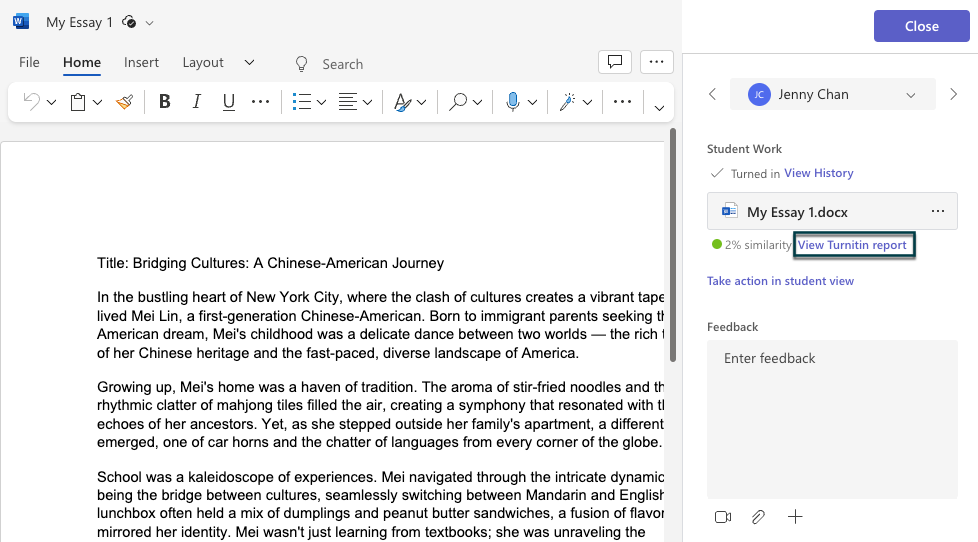Open the My Essay 1.docx attachment

click(832, 211)
